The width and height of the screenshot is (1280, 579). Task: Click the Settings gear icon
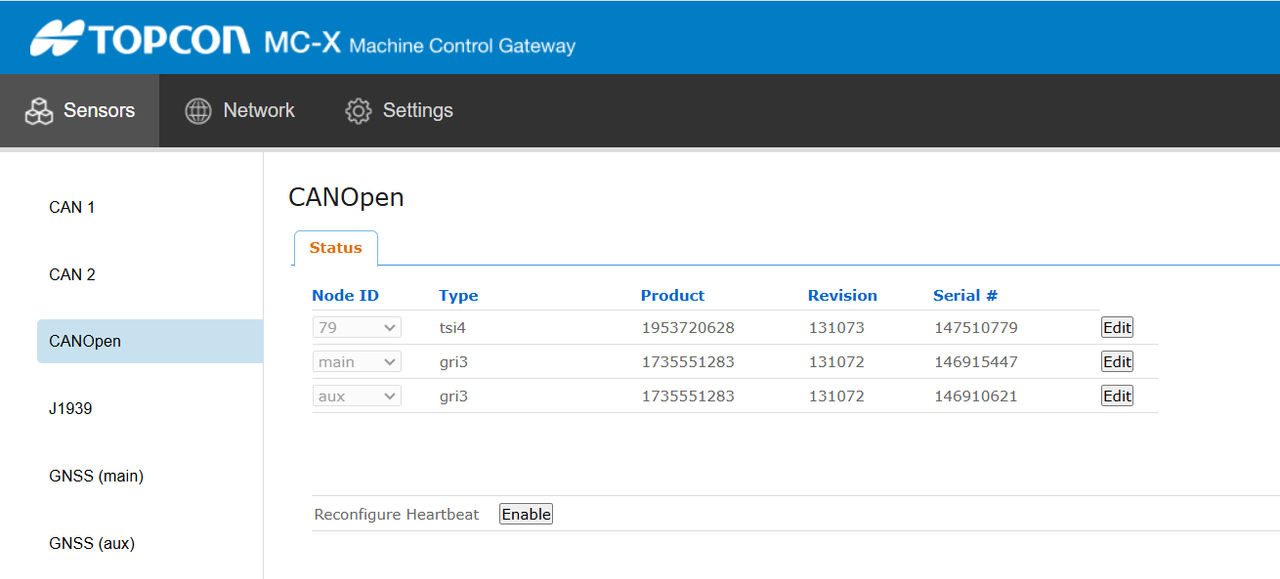pyautogui.click(x=358, y=111)
